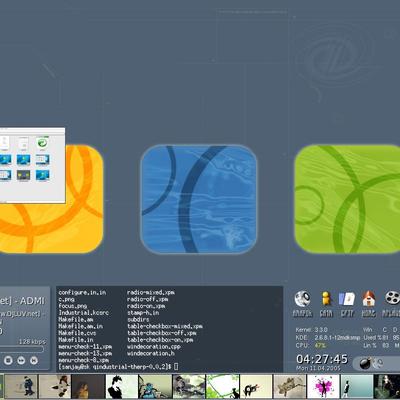Screen dimensions: 400x400
Task: Click focus.png in the terminal listing
Action: pyautogui.click(x=73, y=306)
